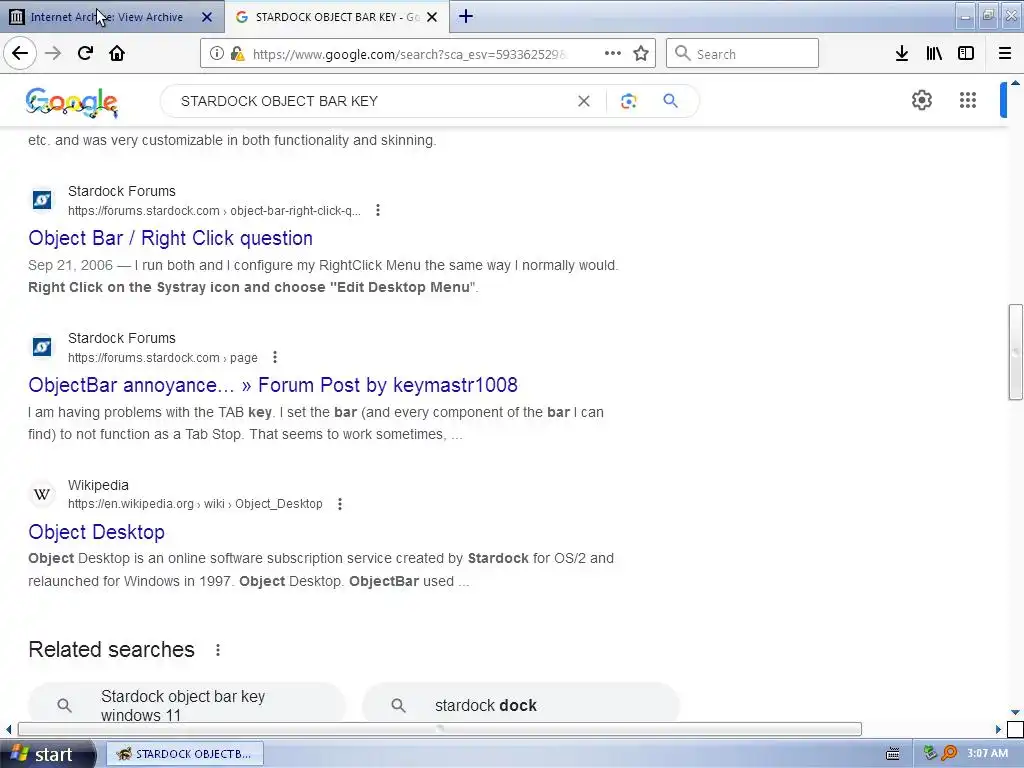The image size is (1024, 768).
Task: Open the on-screen keyboard tray icon
Action: (892, 754)
